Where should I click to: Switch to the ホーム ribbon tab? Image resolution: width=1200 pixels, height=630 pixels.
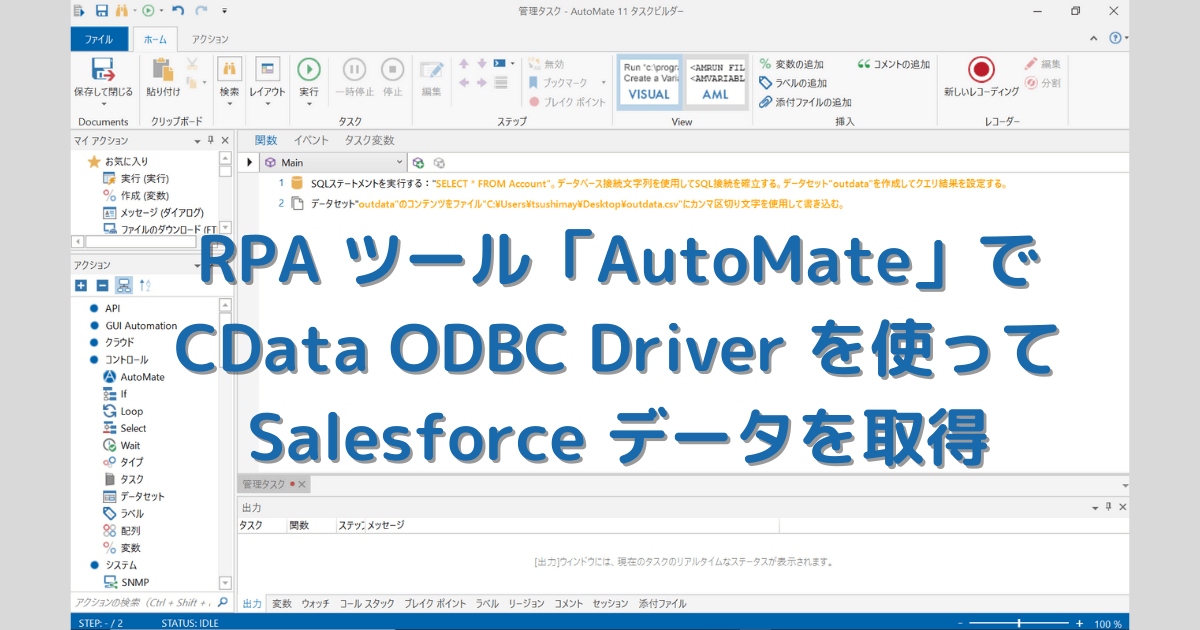[x=155, y=39]
